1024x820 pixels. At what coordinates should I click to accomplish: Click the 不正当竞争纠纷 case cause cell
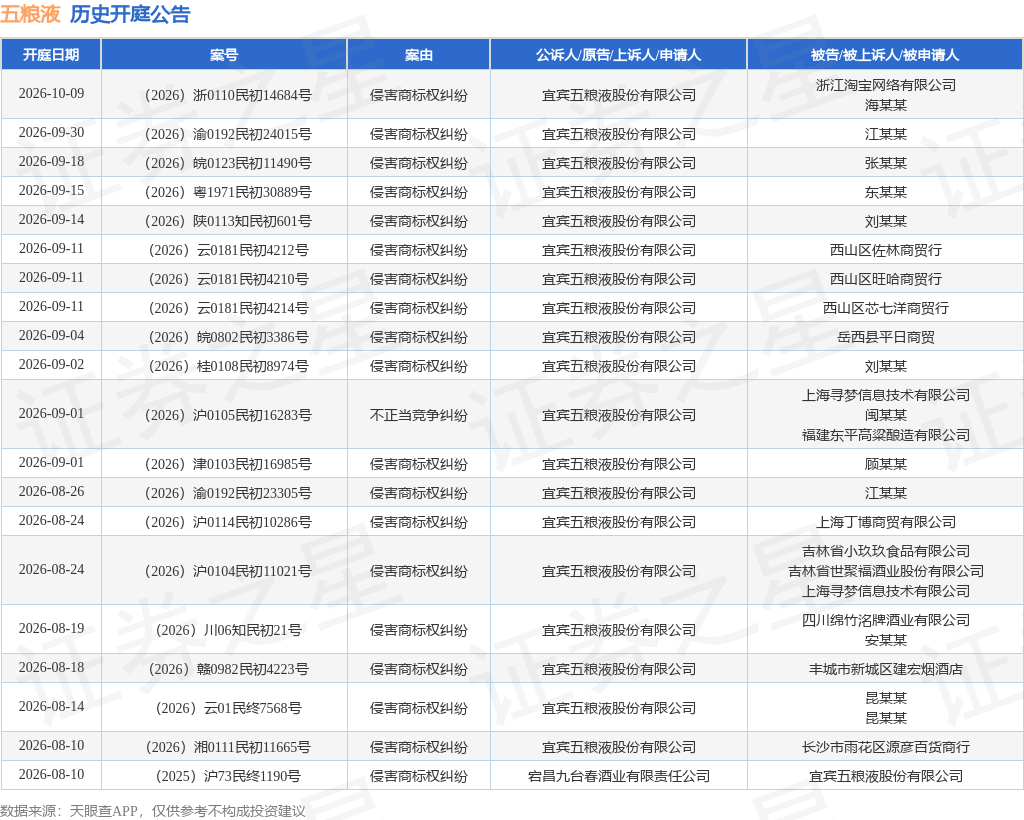click(419, 415)
